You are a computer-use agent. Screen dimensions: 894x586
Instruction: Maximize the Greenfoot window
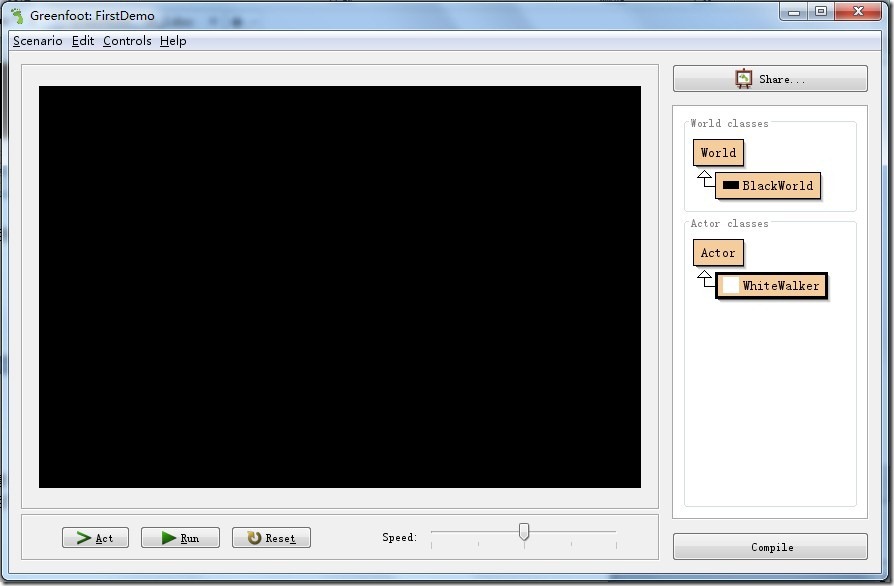coord(820,11)
